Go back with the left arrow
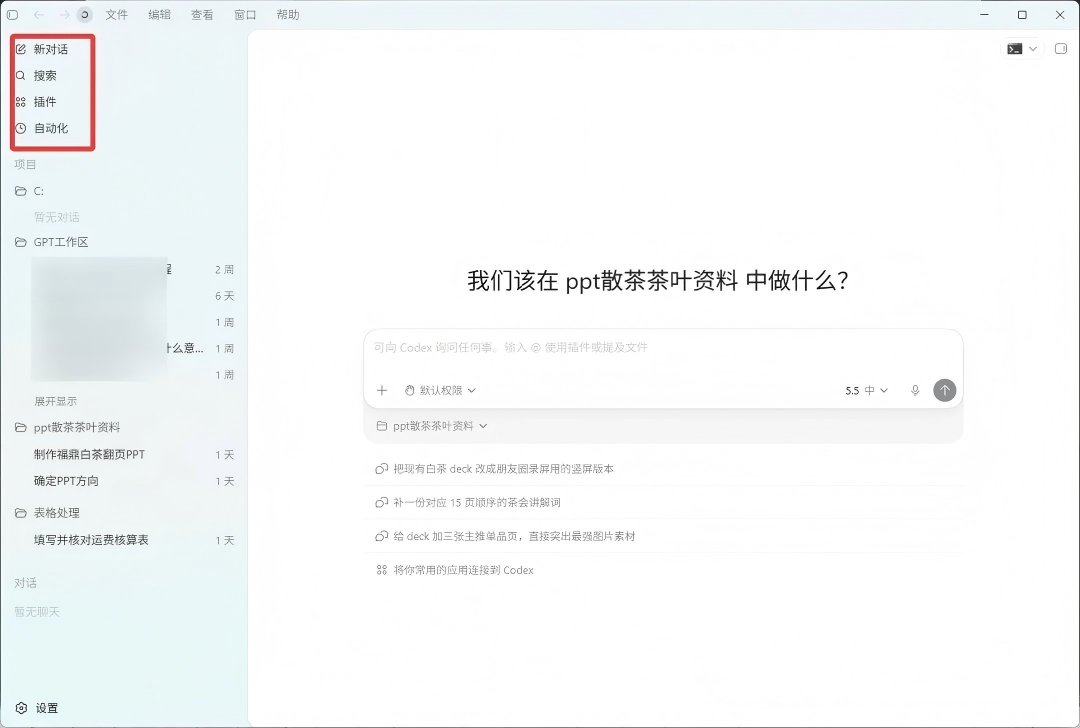The image size is (1080, 728). pos(39,14)
